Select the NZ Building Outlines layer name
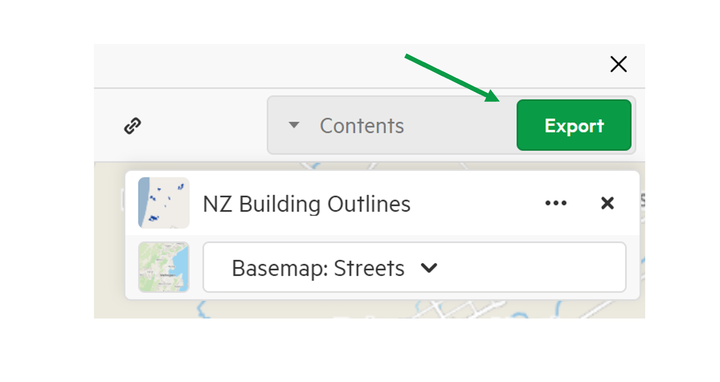The image size is (720, 382). coord(306,204)
